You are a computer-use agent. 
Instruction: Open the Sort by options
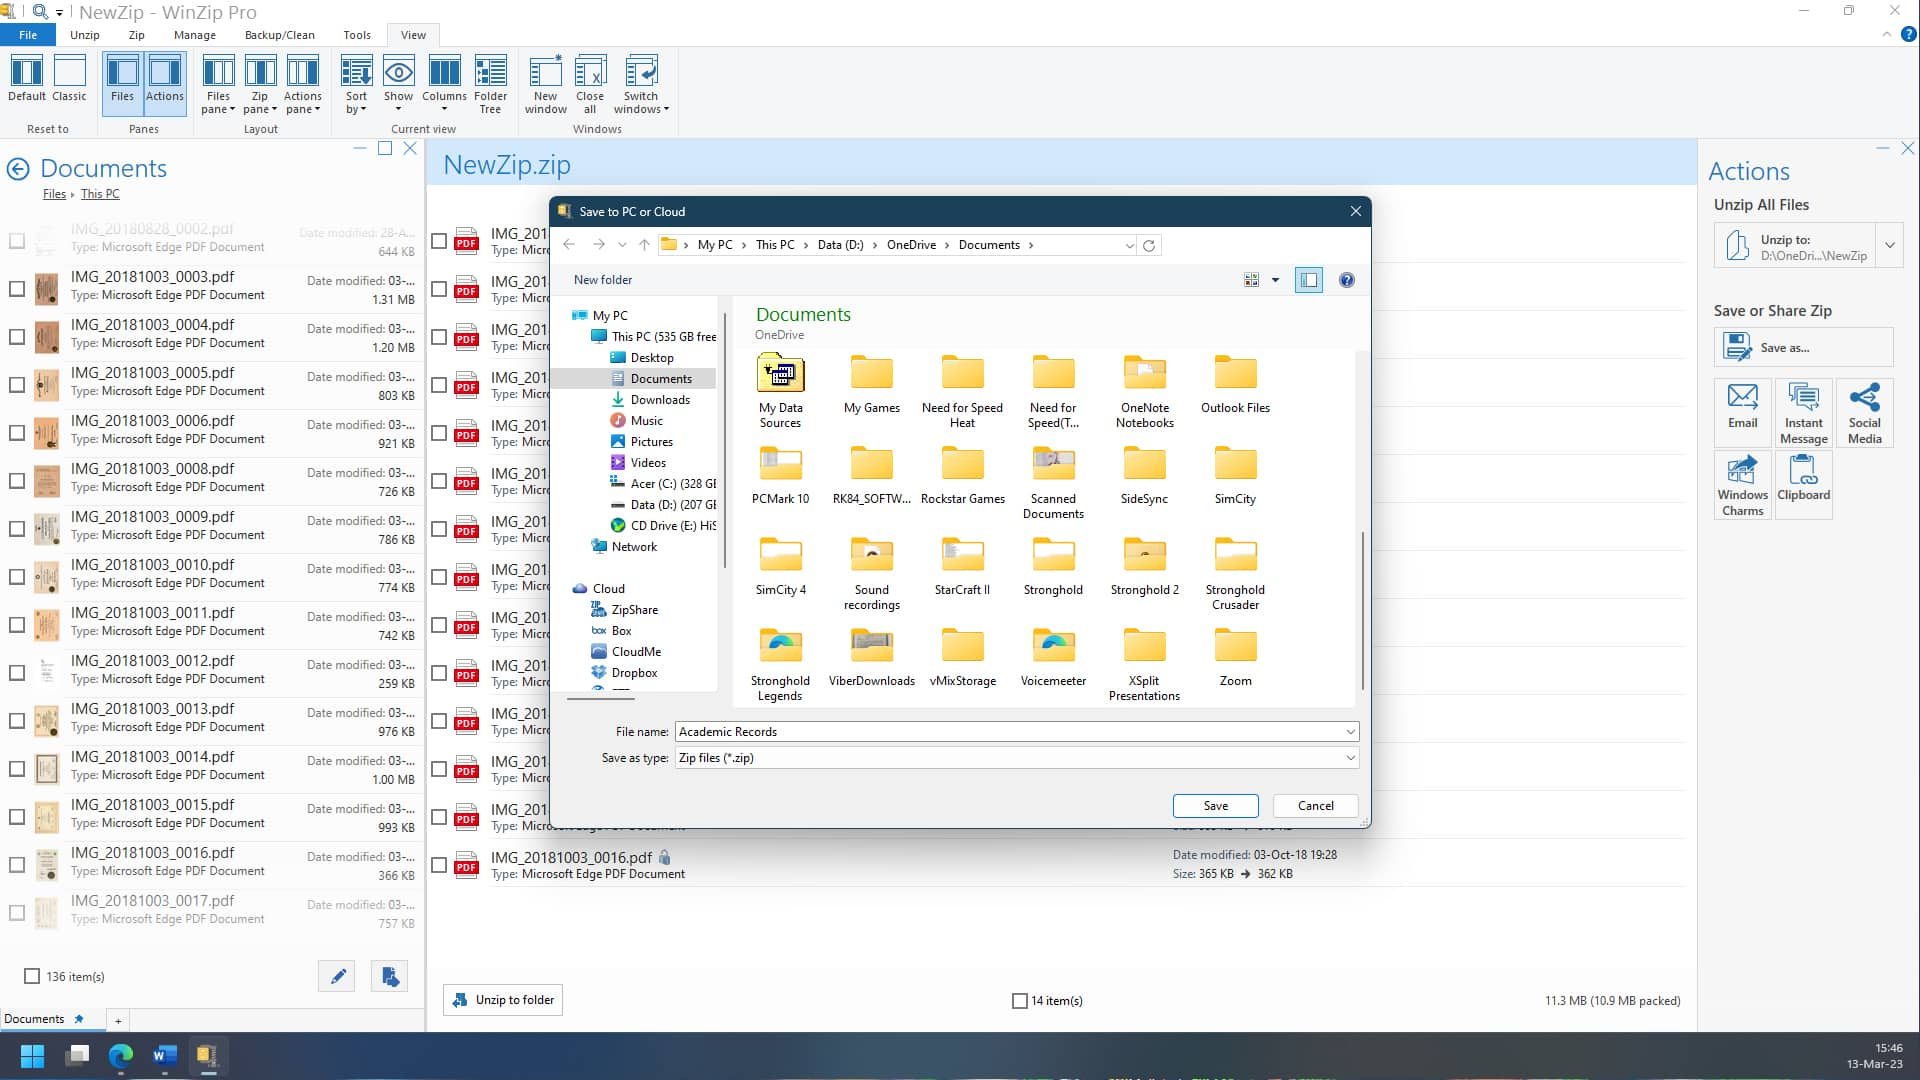tap(356, 85)
